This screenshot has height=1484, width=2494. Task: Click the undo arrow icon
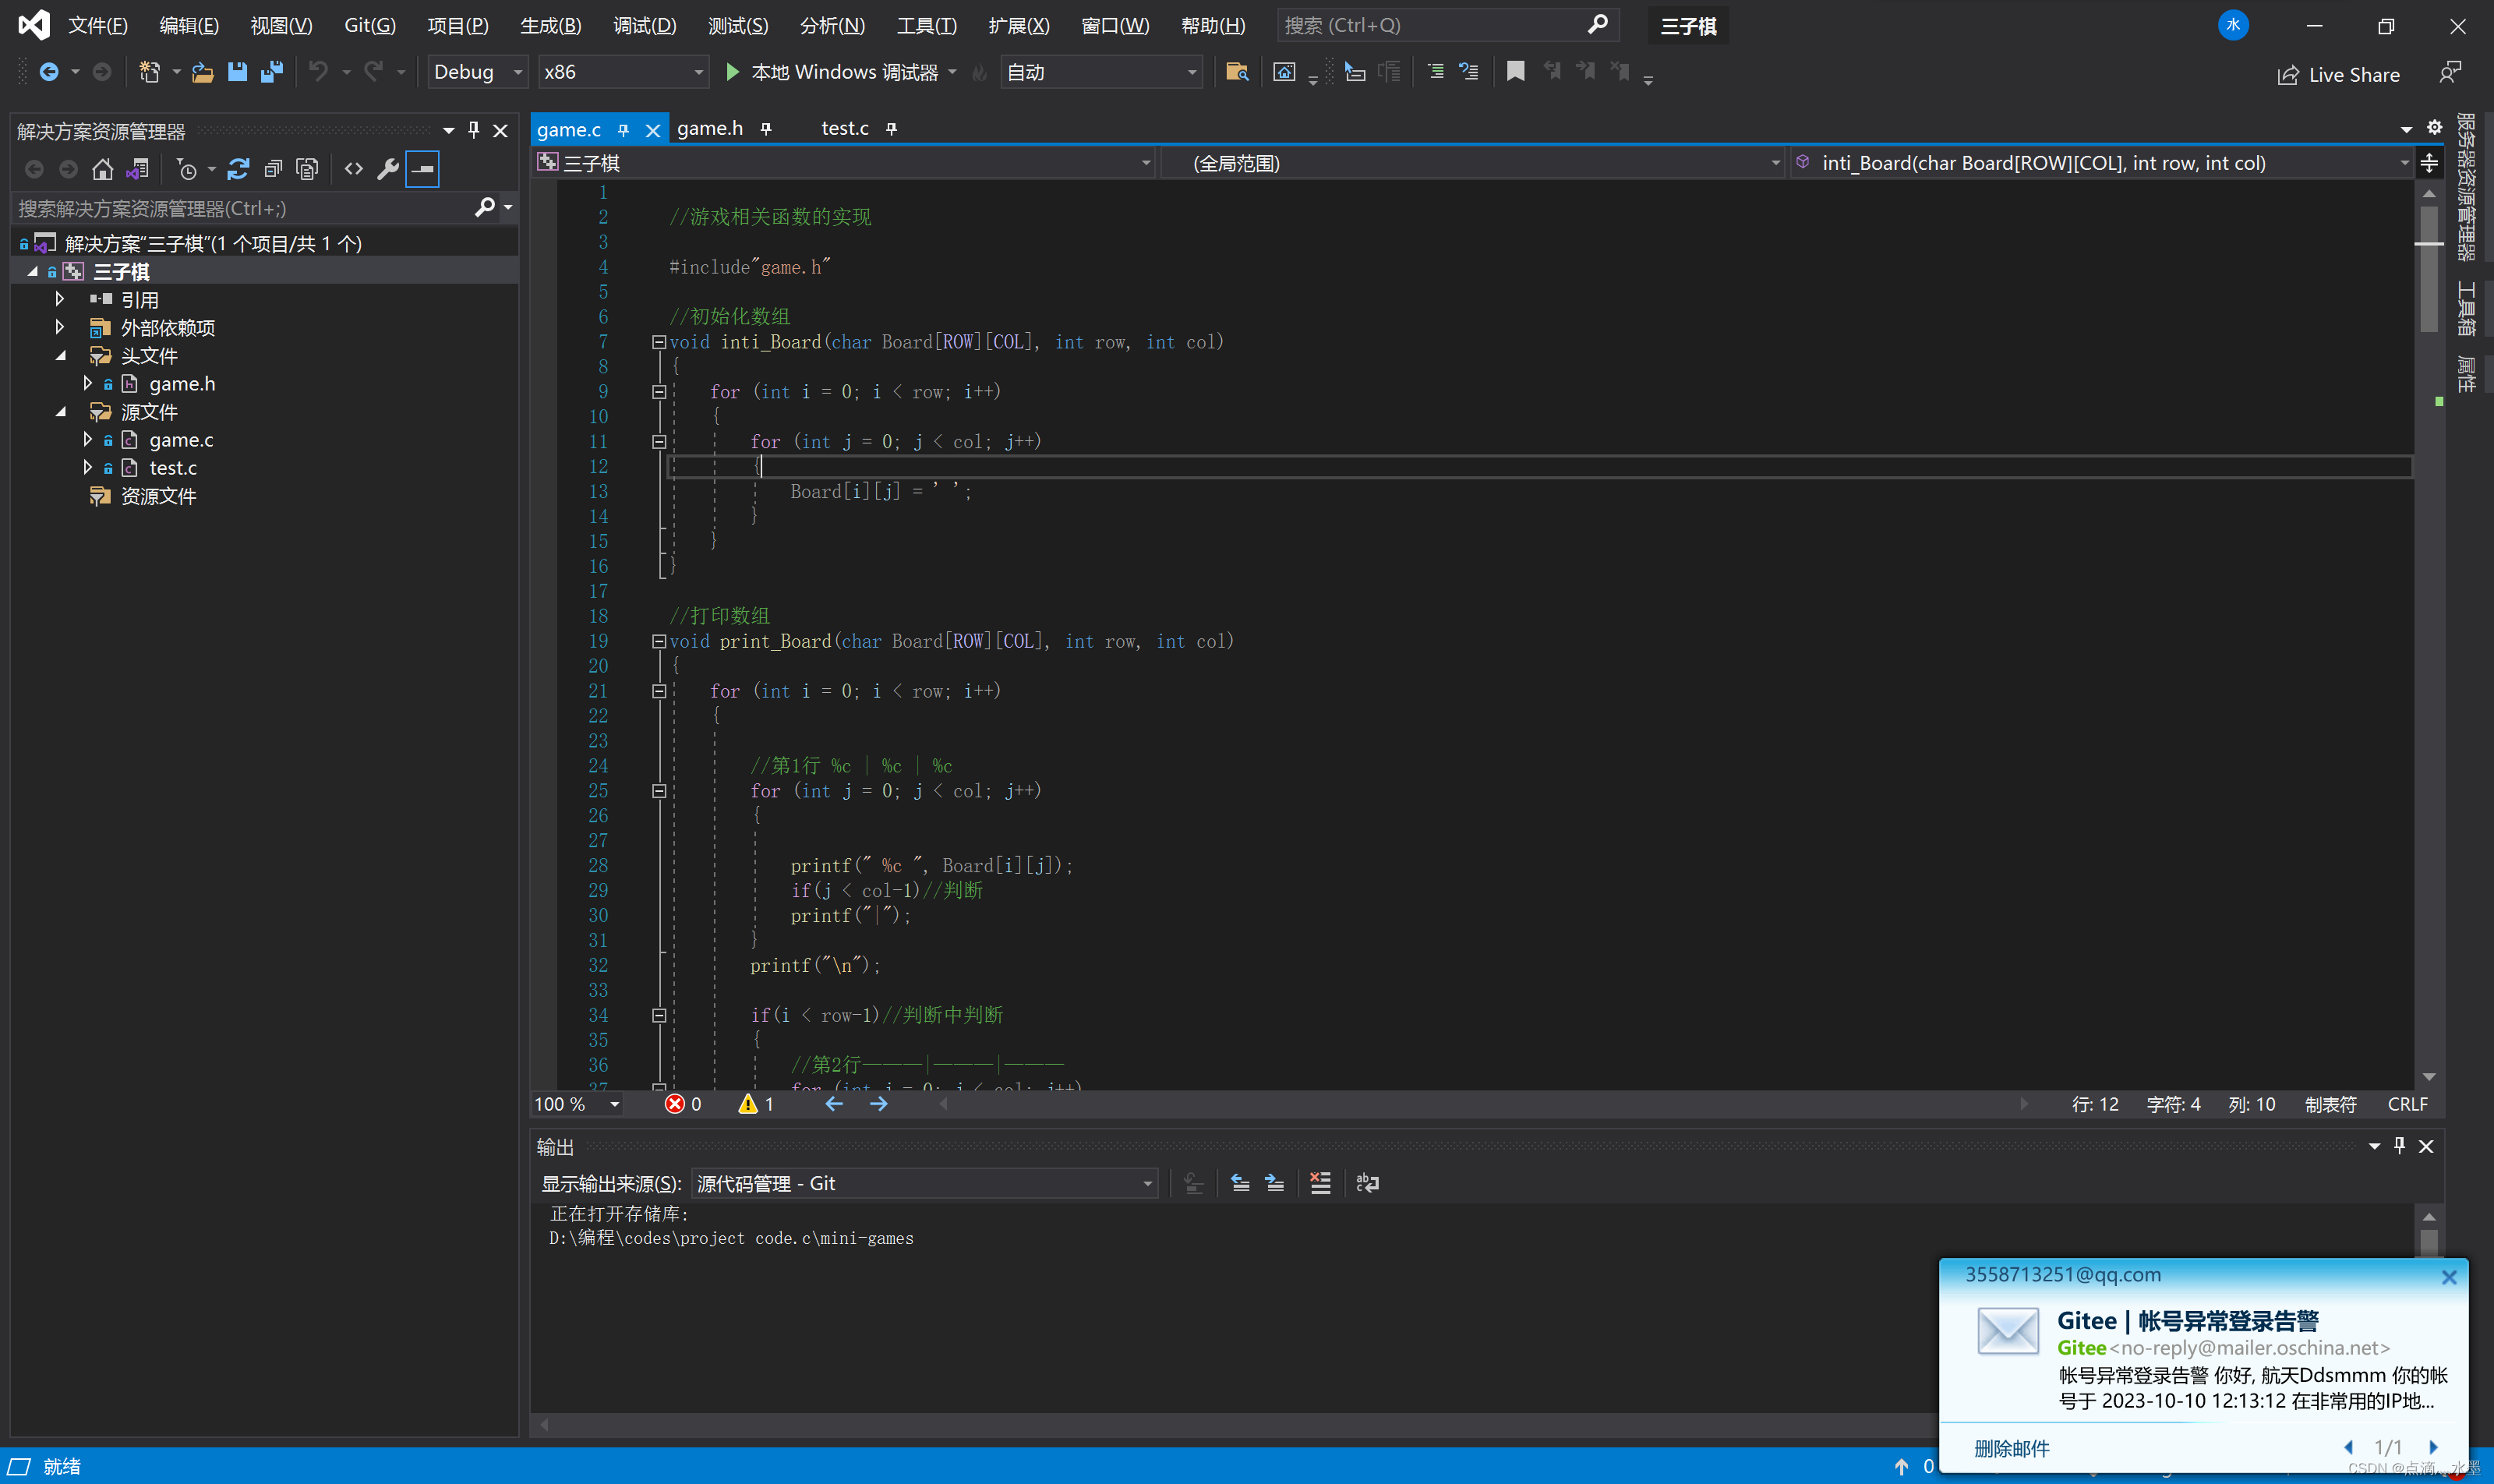coord(318,72)
